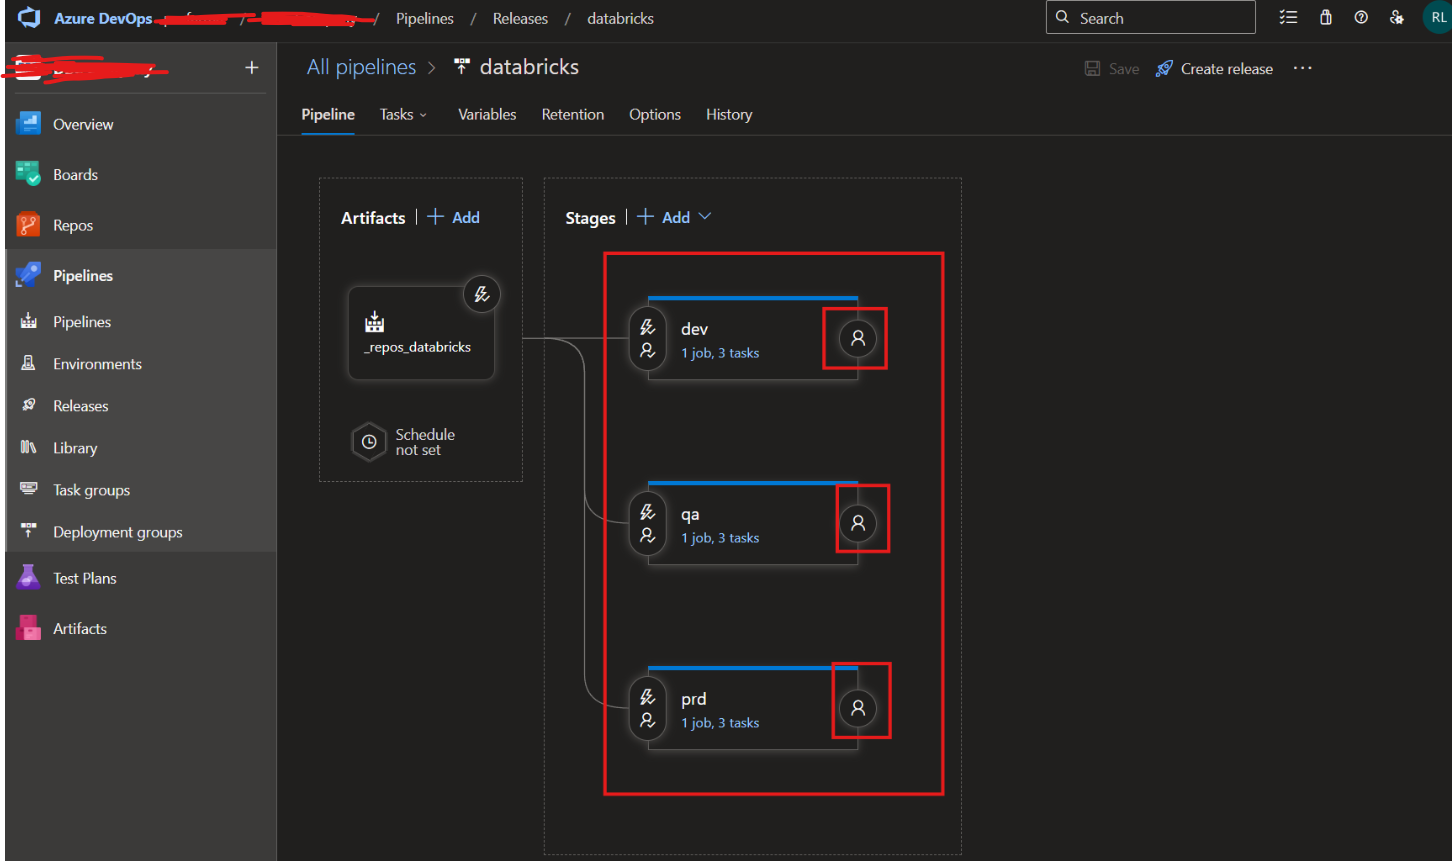Screen dimensions: 1452x861
Task: Click the Releases breadcrumb in top header
Action: click(520, 18)
